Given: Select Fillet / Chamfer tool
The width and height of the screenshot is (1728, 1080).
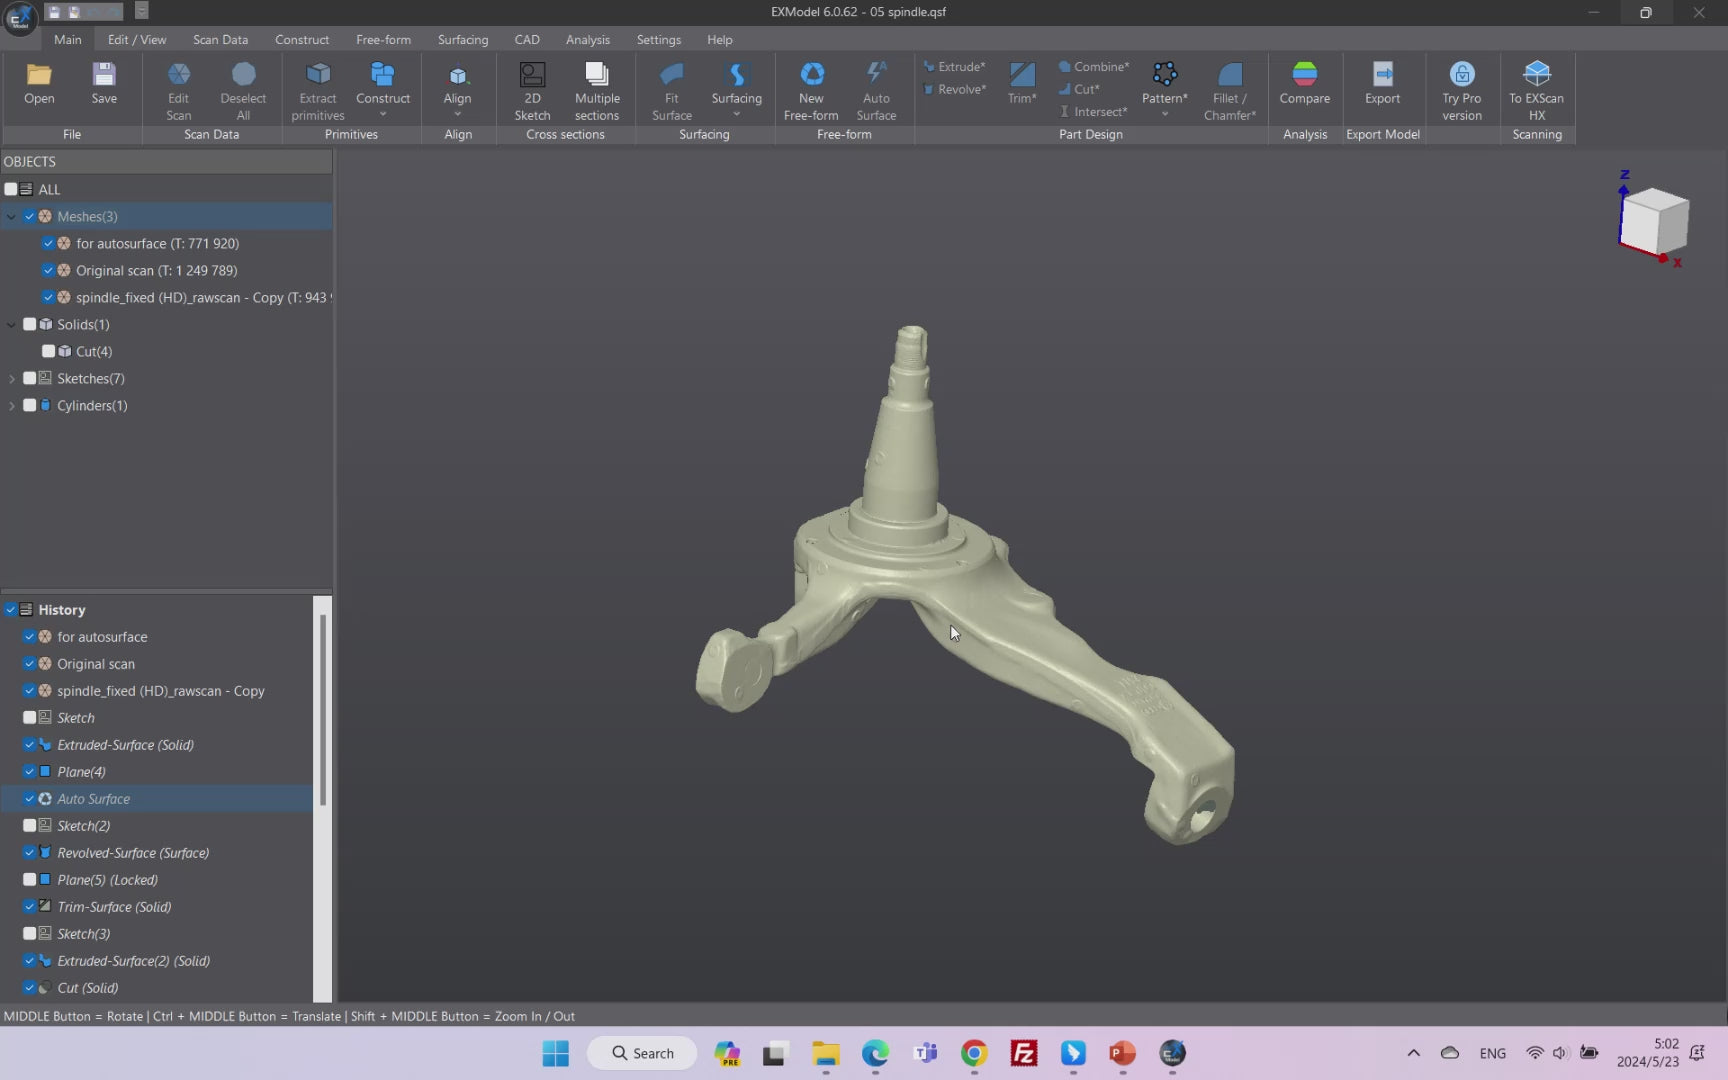Looking at the screenshot, I should point(1230,91).
